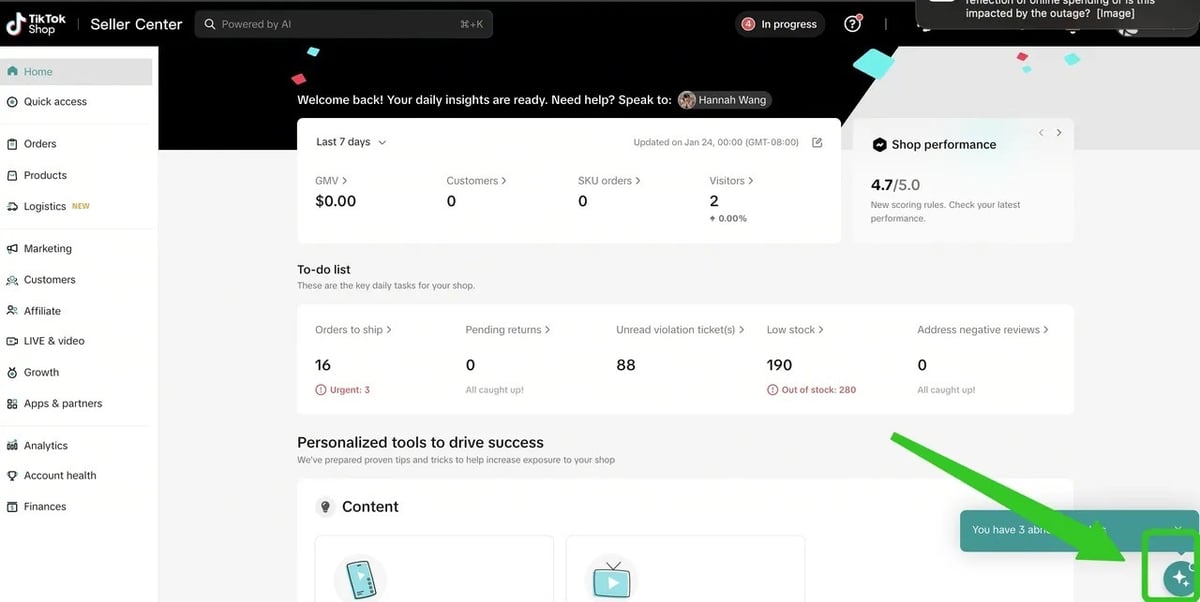Open the Shop performance trophy icon
Screen dimensions: 1200x602
point(878,144)
